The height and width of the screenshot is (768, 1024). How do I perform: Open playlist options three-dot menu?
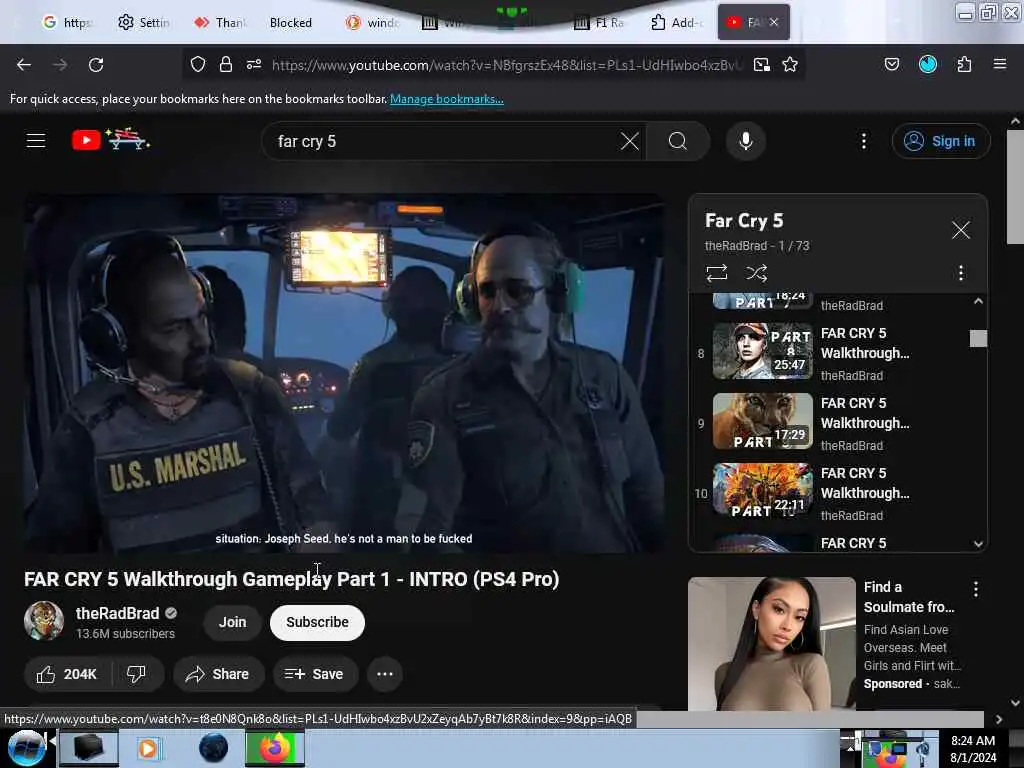click(x=961, y=273)
